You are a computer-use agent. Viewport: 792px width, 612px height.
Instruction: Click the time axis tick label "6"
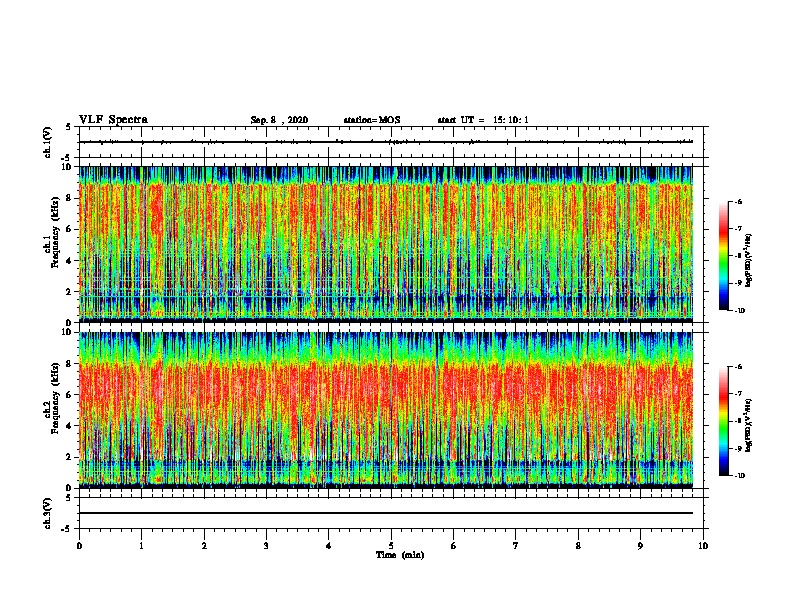tap(454, 546)
